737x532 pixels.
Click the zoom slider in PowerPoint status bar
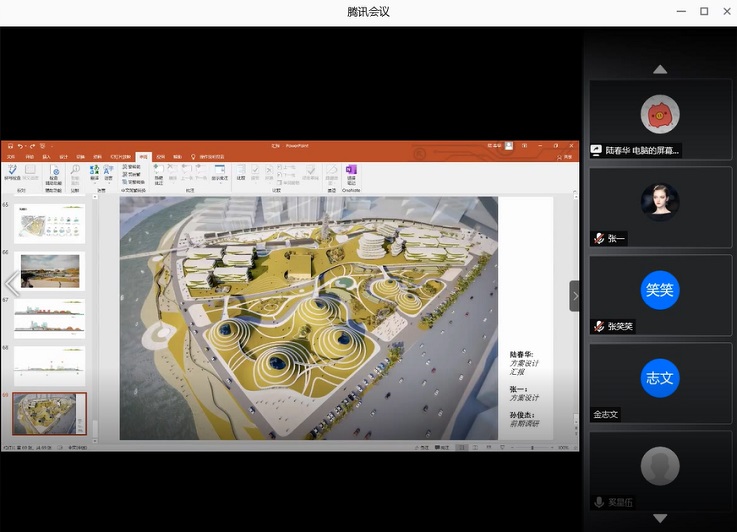pyautogui.click(x=535, y=447)
